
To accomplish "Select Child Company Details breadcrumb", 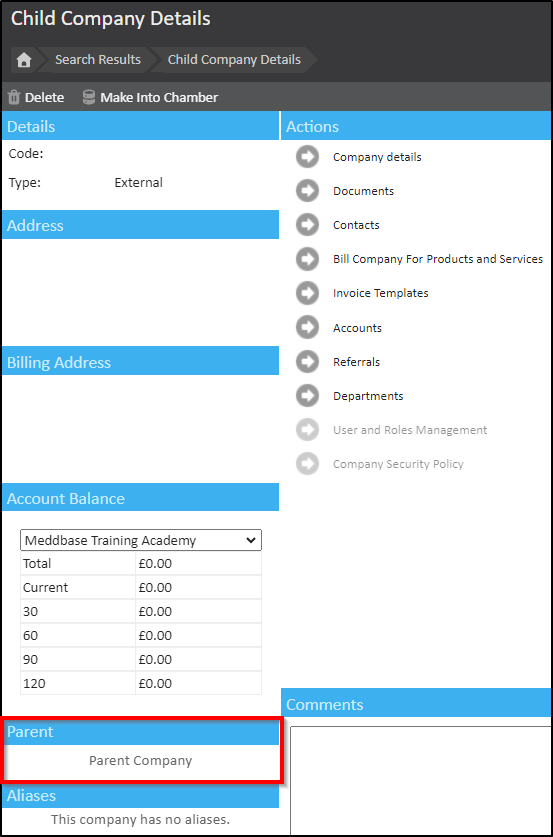I will [x=234, y=60].
